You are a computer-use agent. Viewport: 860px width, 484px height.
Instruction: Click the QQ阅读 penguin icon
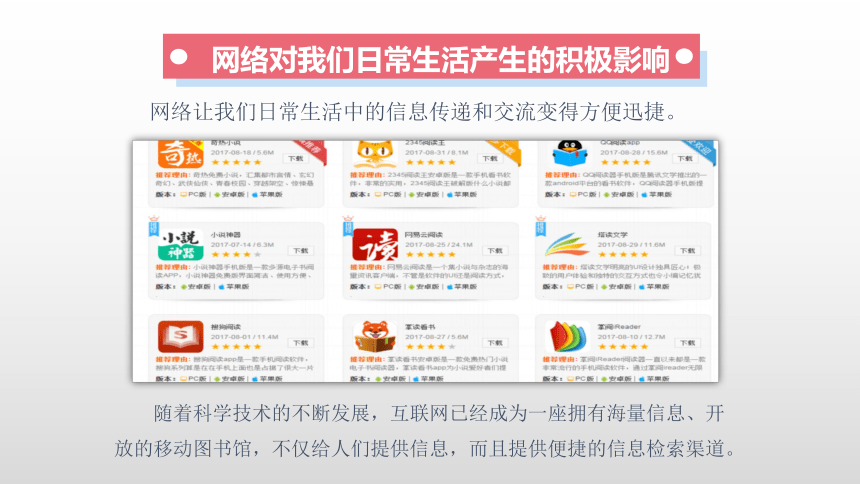click(570, 153)
